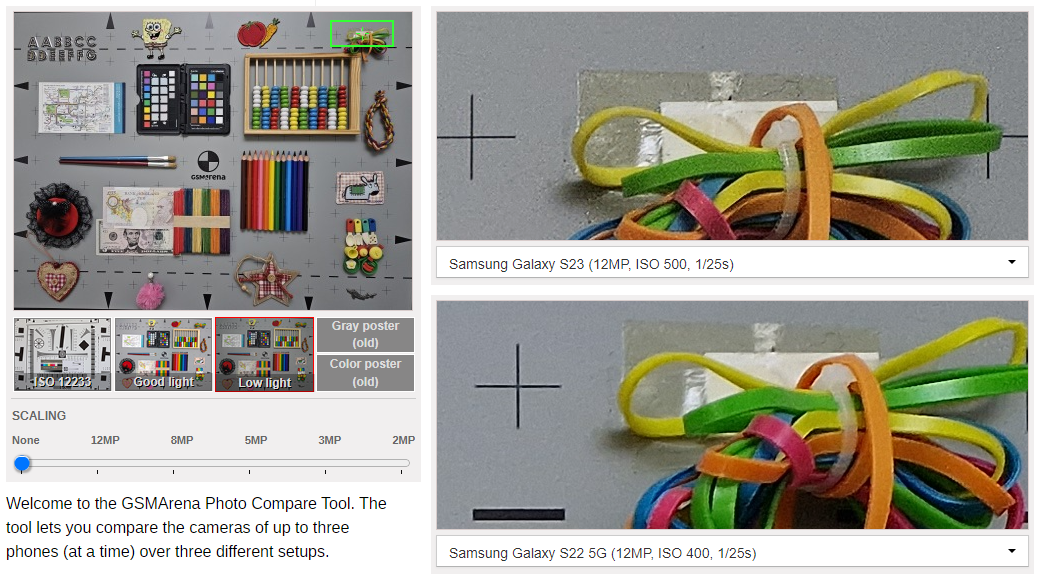The width and height of the screenshot is (1042, 575).
Task: Select the Good light scene thumbnail
Action: (x=163, y=354)
